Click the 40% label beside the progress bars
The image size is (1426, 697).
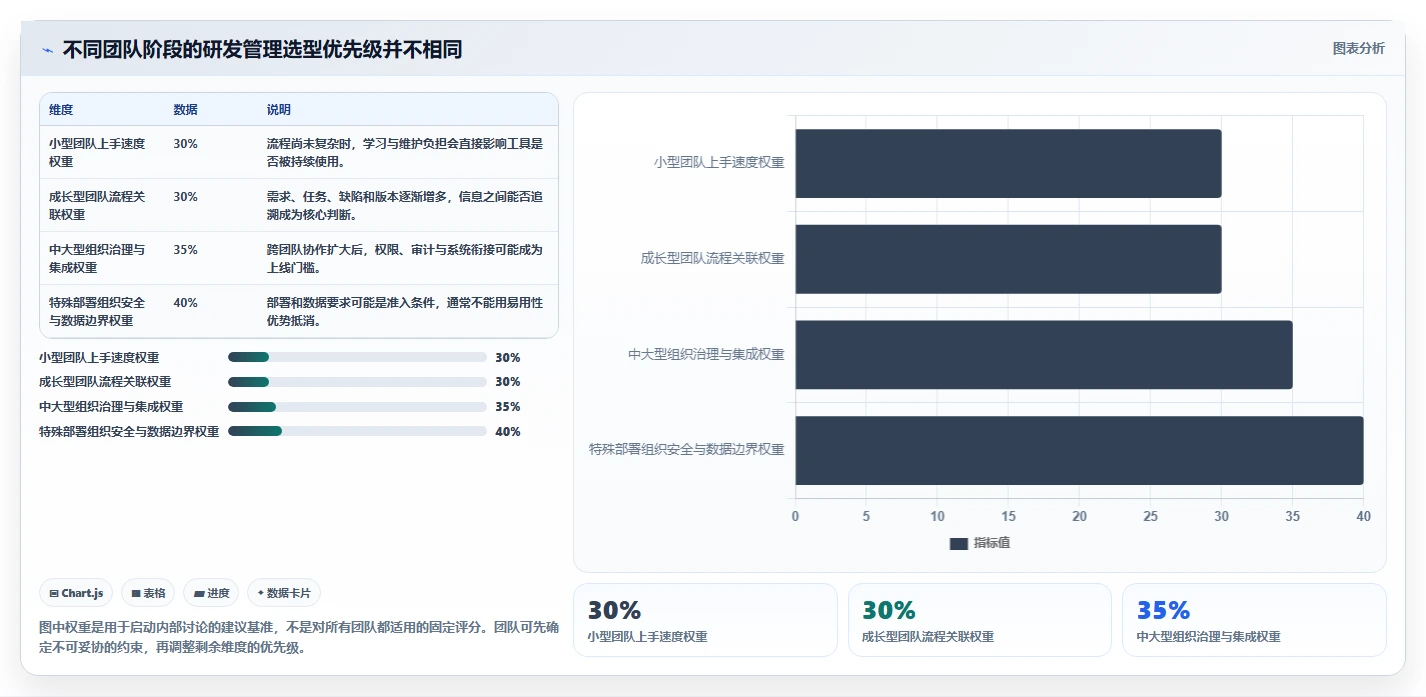tap(508, 432)
